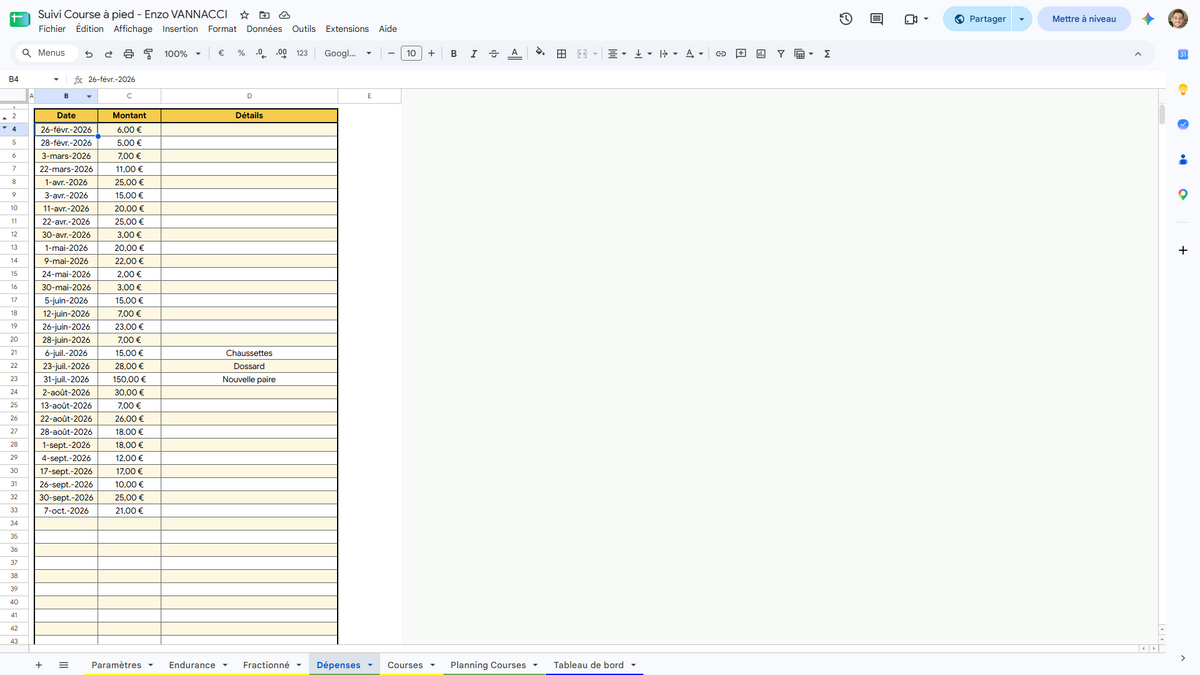
Task: Toggle strikethrough formatting
Action: tap(494, 54)
